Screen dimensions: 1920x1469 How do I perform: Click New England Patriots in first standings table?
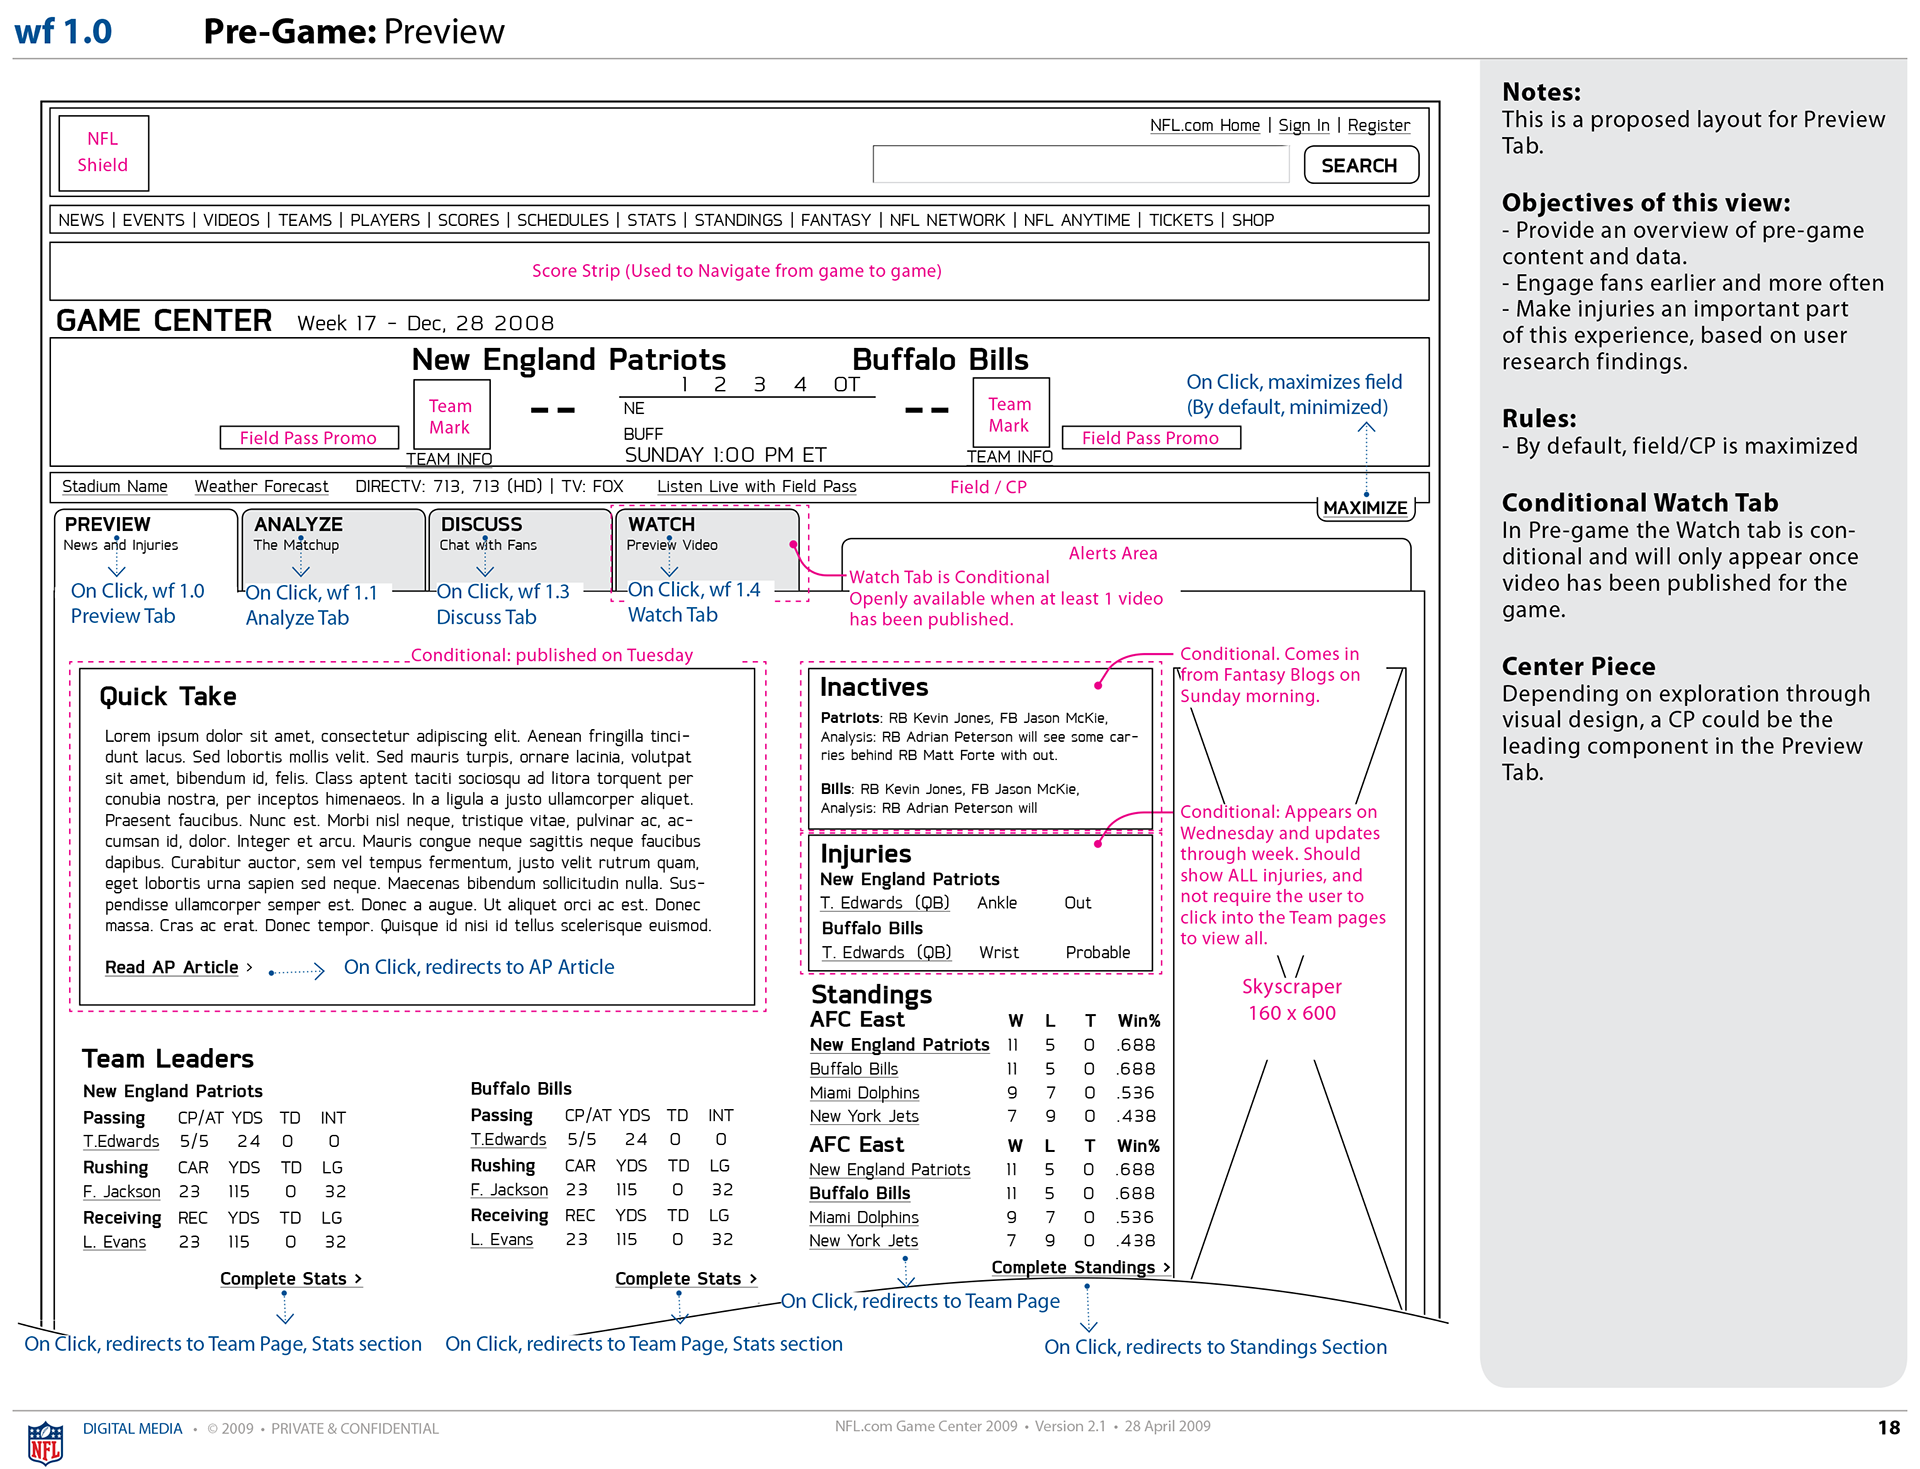pos(900,1045)
